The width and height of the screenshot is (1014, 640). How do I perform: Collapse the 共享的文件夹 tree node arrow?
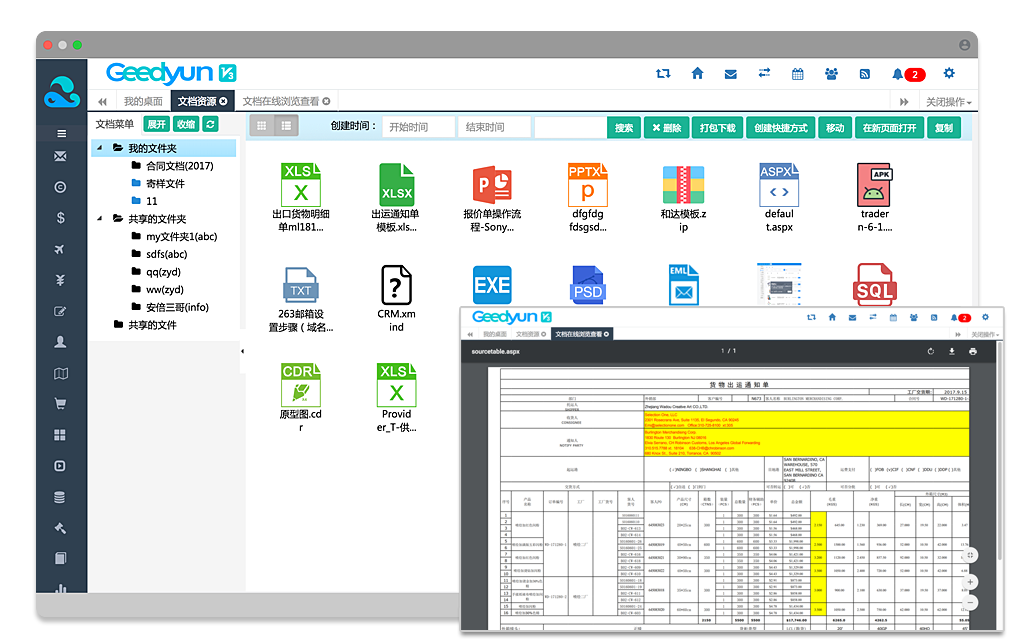[x=100, y=219]
